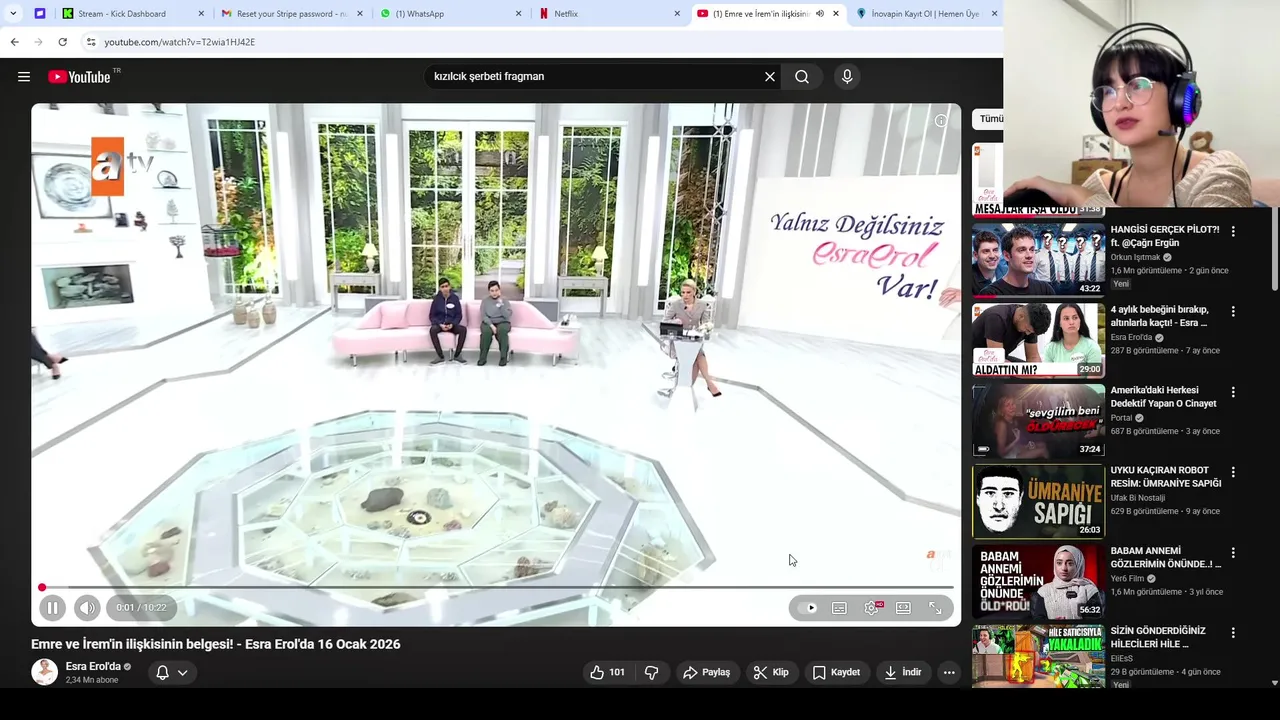
Task: Open the HANGİSİ GERÇEK PİLOT video thumbnail
Action: (1038, 260)
